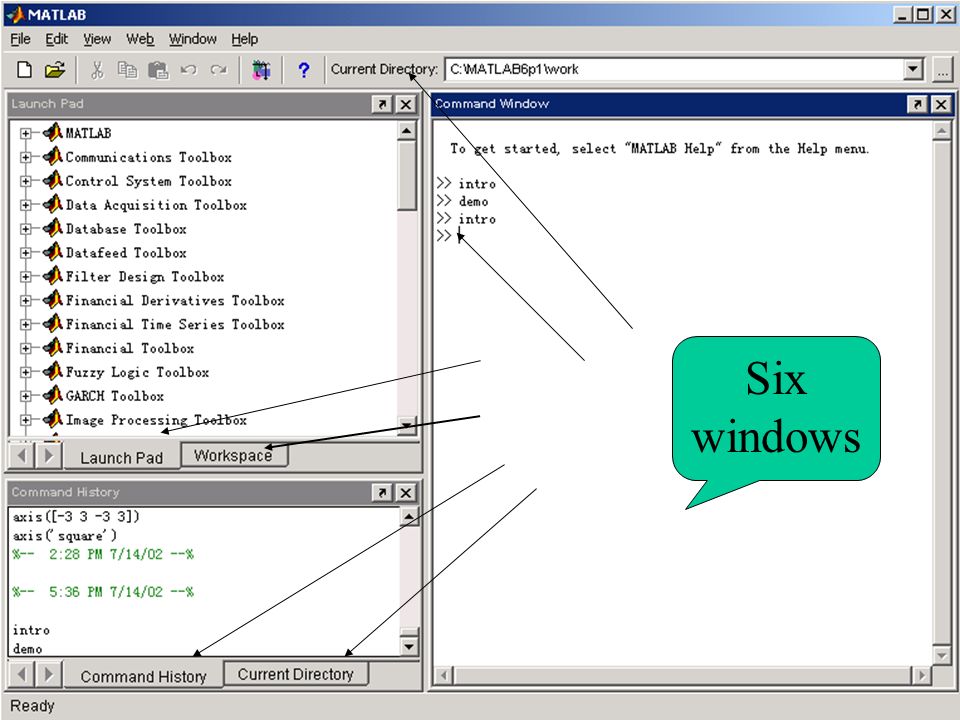Screen dimensions: 960x720
Task: Click the Current Directory path field
Action: (x=674, y=69)
